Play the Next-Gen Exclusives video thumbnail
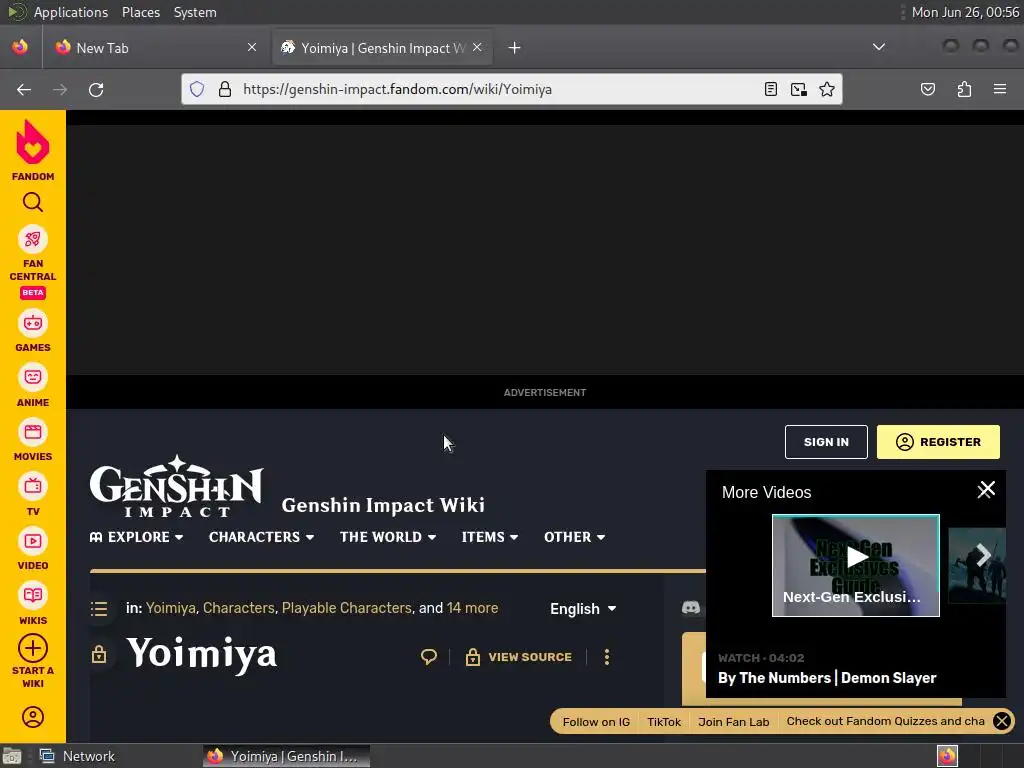Image resolution: width=1024 pixels, height=768 pixels. [x=856, y=566]
